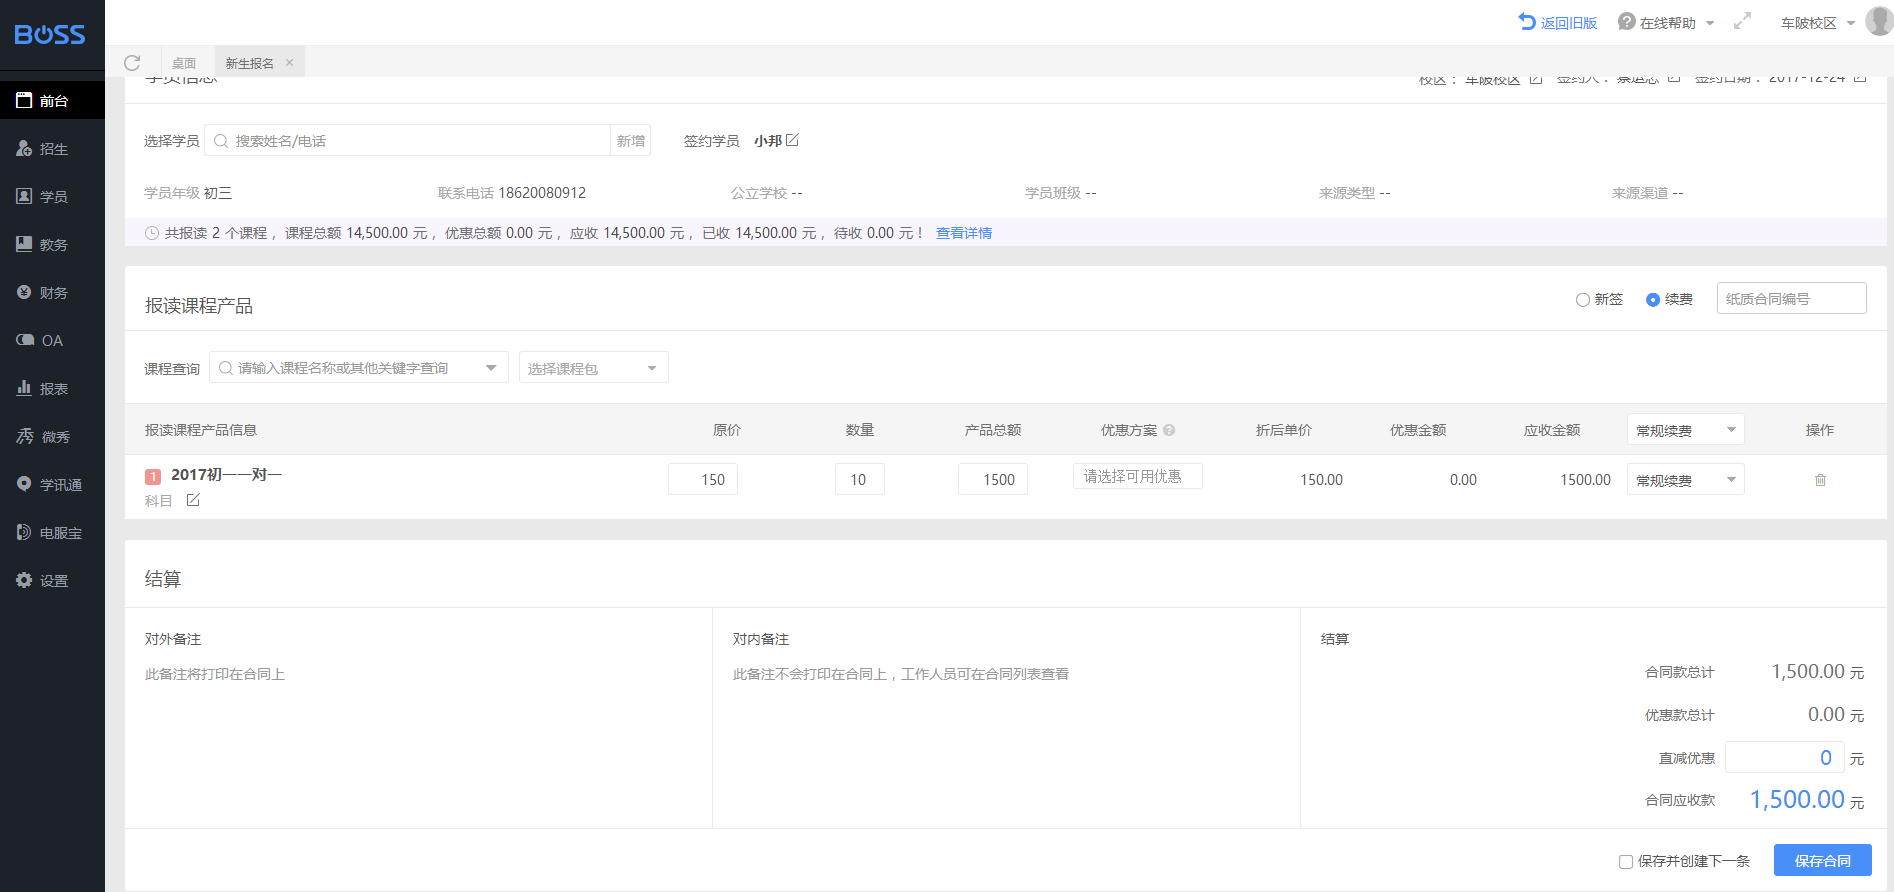
Task: Switch to the 桌面 tab
Action: [x=184, y=63]
